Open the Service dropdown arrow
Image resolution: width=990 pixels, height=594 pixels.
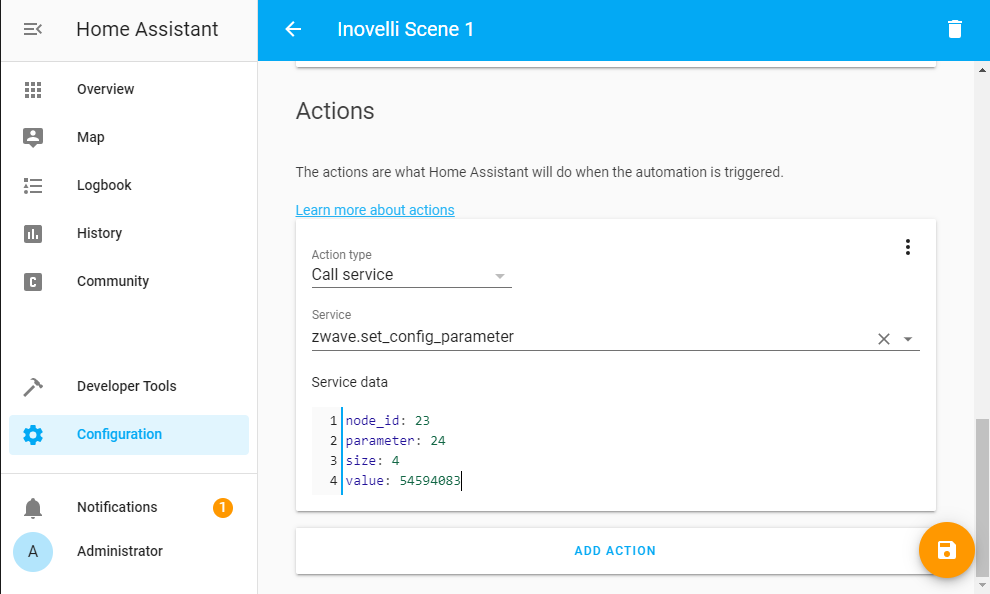point(908,339)
